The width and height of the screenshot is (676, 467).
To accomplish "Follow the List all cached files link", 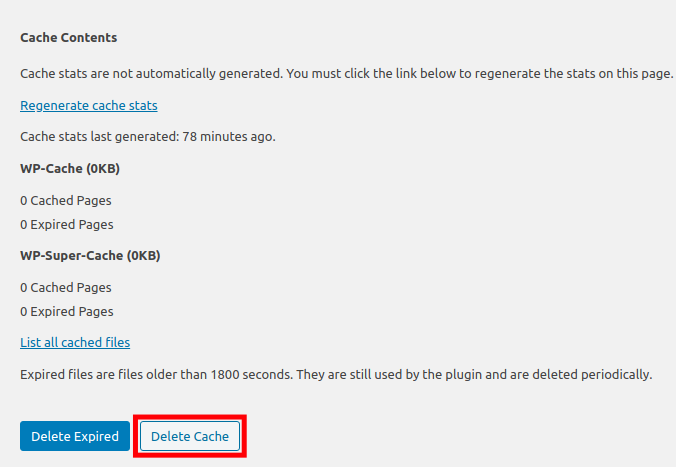I will (x=75, y=342).
